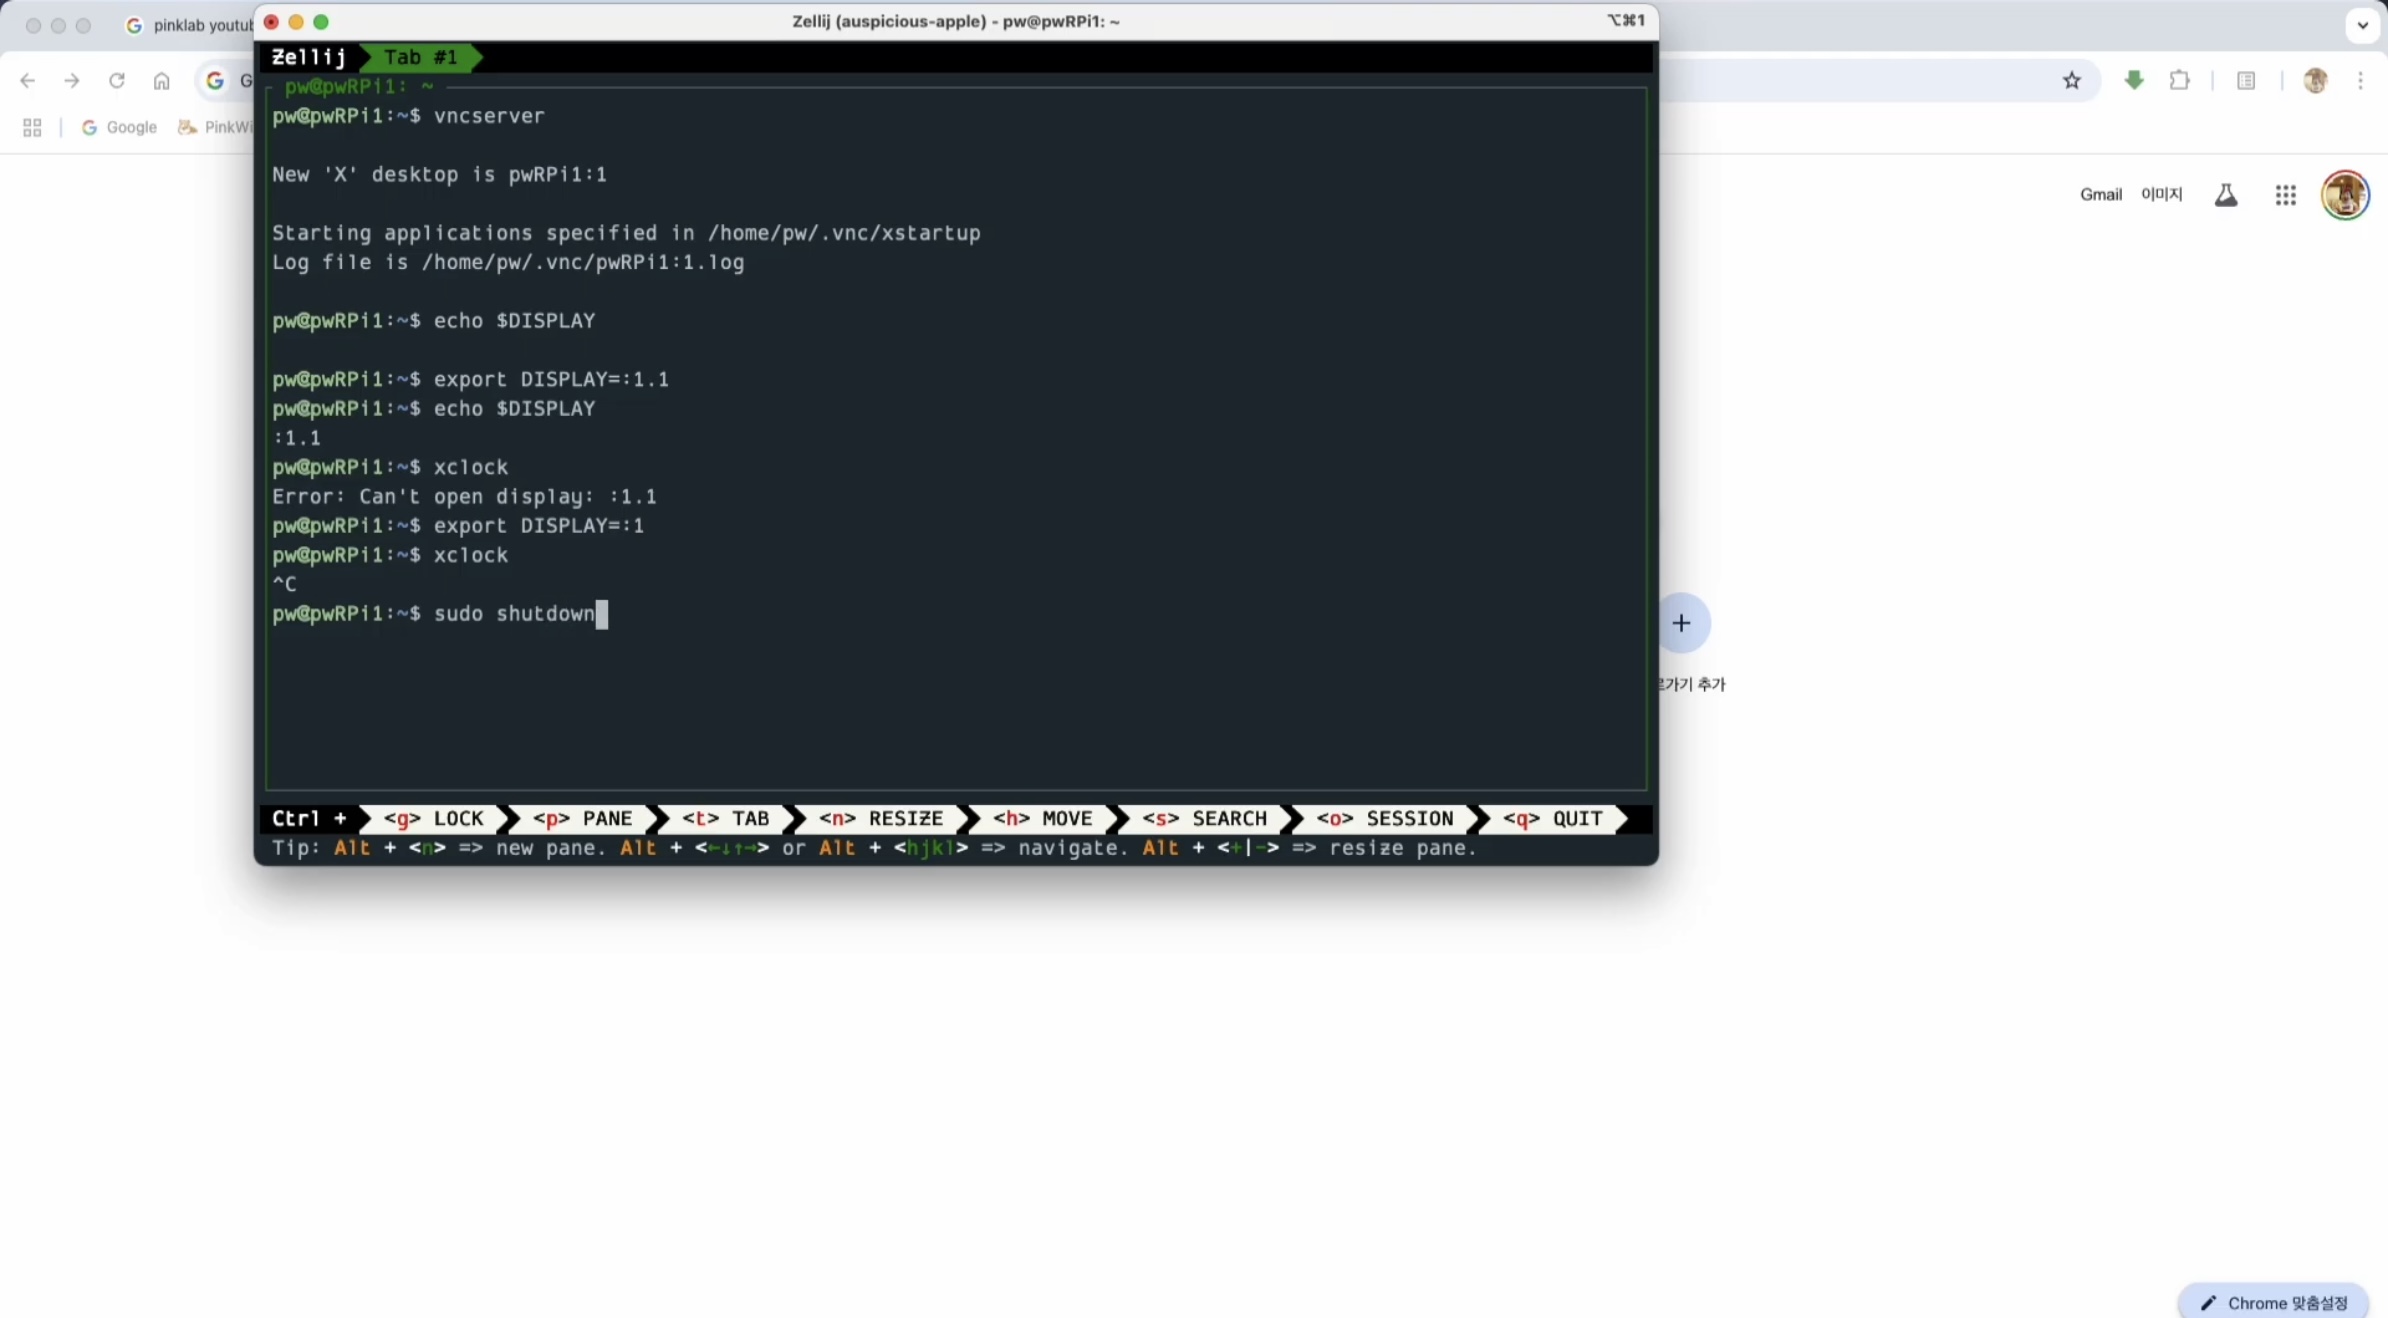
Task: Click the add shortcut plus button
Action: click(x=1681, y=623)
